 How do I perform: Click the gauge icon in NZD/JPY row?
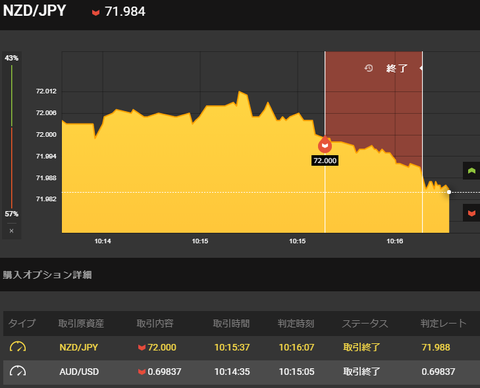[18, 347]
